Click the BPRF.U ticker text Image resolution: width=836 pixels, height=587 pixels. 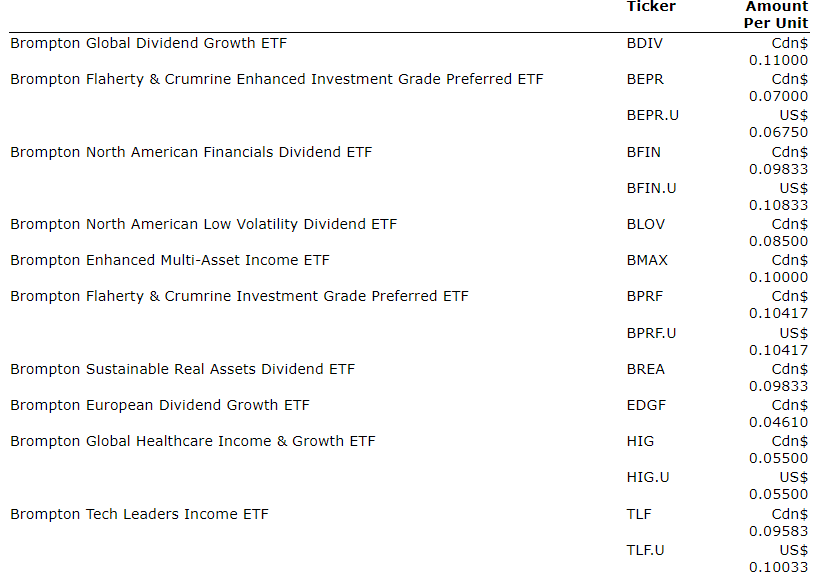point(651,333)
